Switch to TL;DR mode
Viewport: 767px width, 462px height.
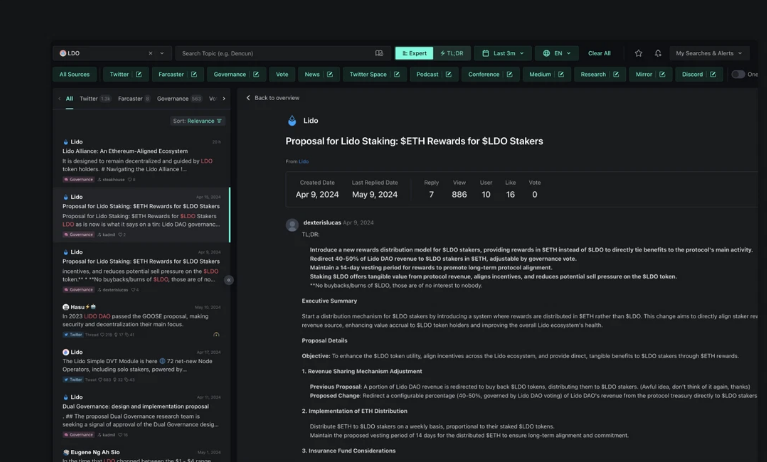452,53
